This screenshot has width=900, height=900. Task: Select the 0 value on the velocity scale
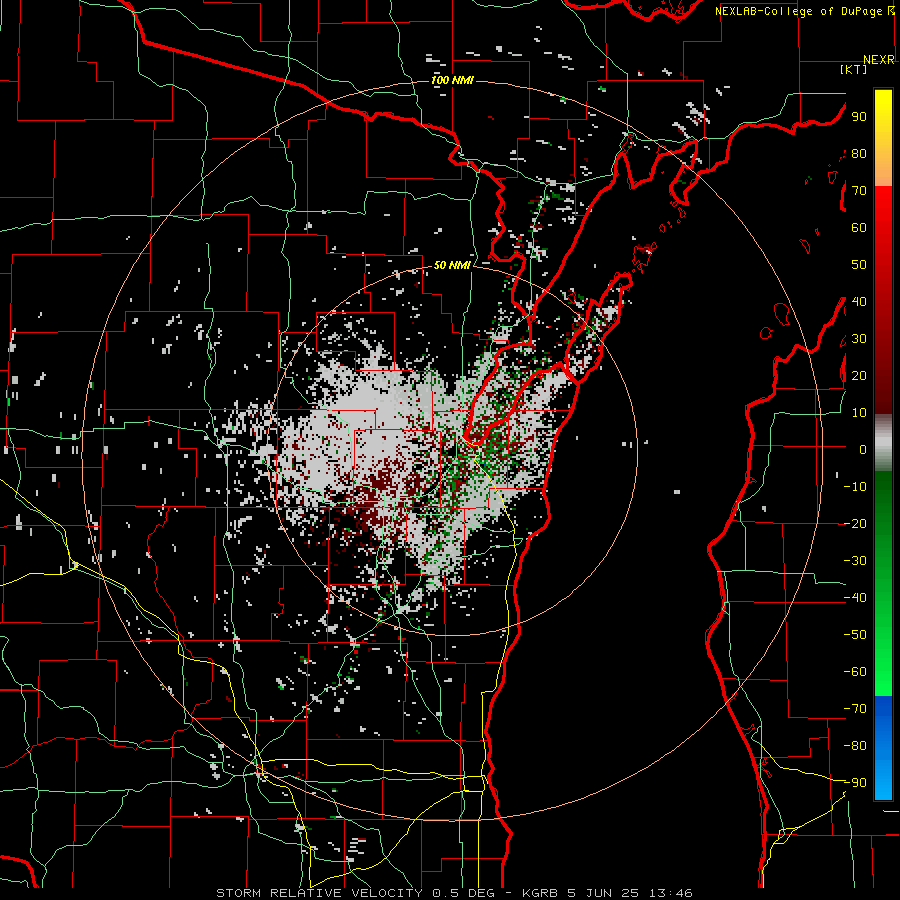click(x=863, y=450)
